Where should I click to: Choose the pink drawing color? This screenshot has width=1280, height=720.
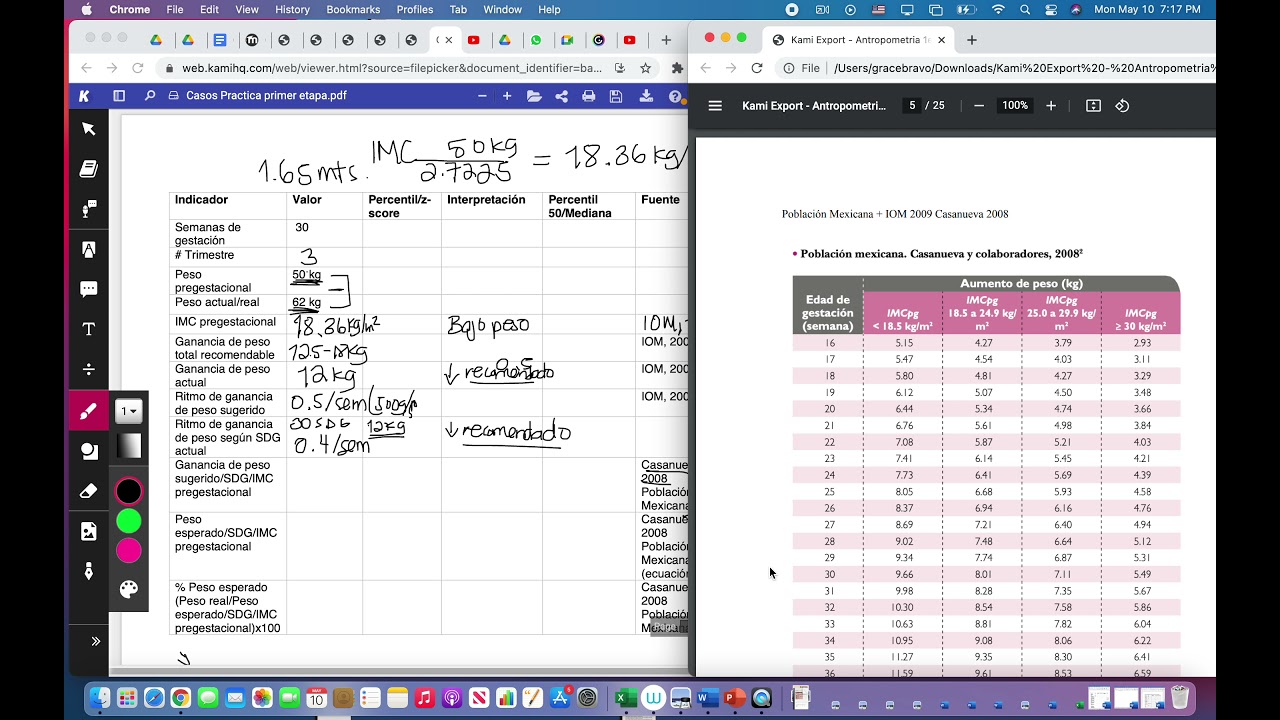129,551
